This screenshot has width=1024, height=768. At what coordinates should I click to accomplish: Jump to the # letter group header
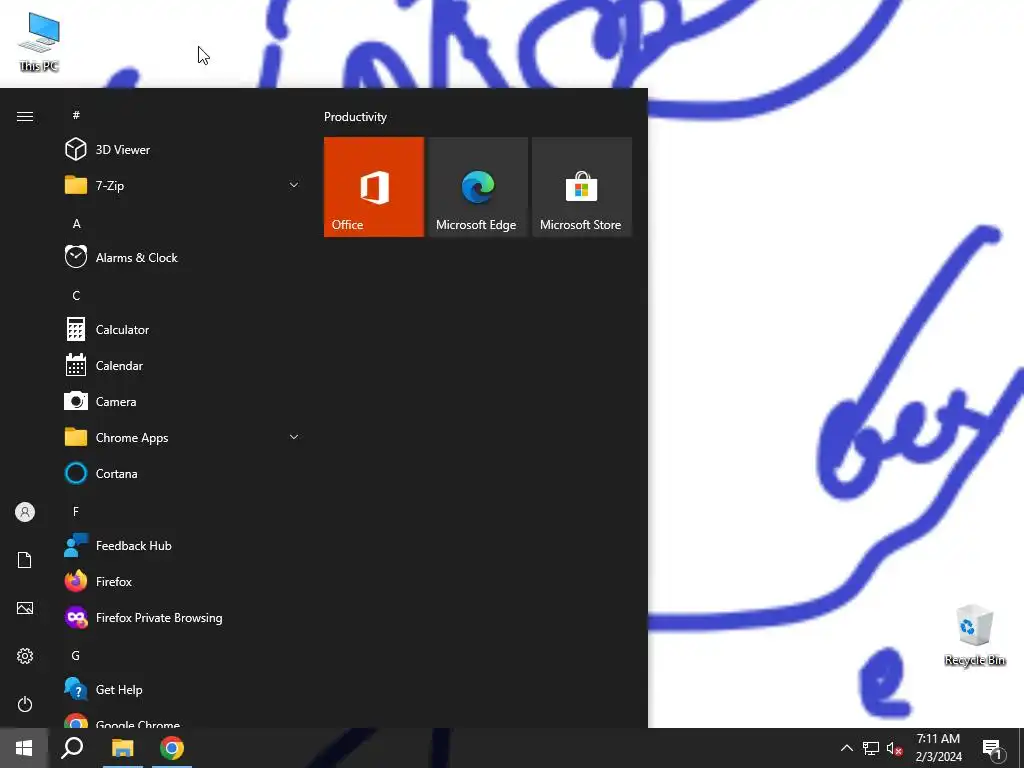pyautogui.click(x=76, y=115)
